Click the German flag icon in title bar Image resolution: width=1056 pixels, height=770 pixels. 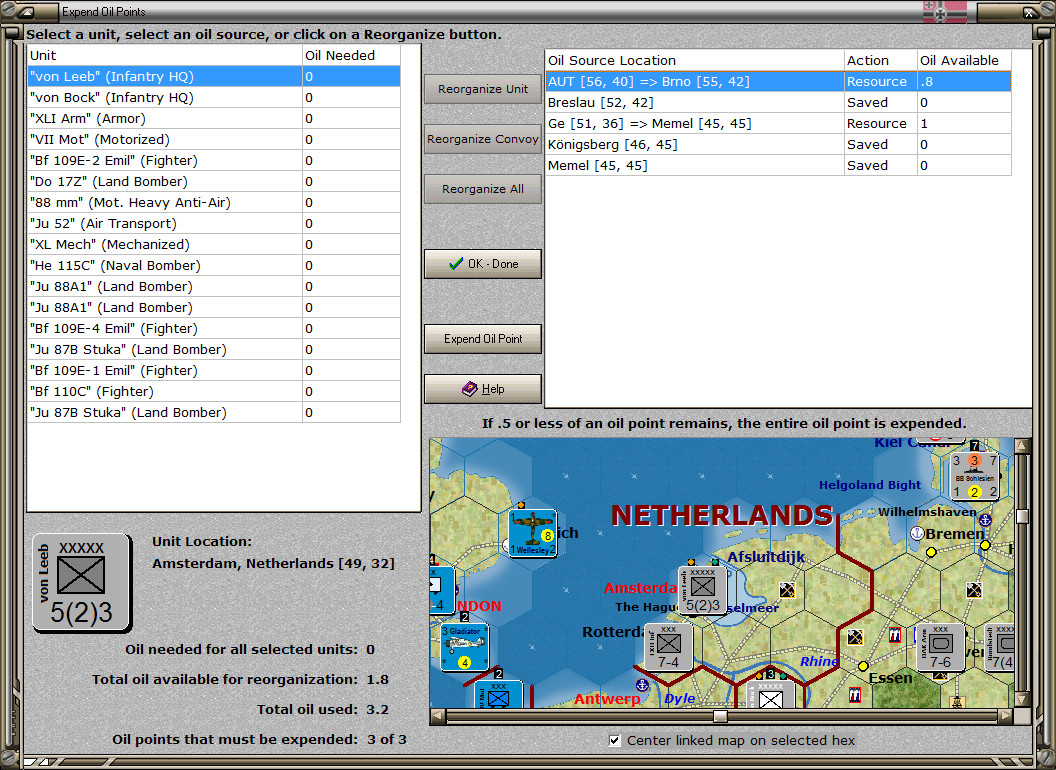(944, 11)
